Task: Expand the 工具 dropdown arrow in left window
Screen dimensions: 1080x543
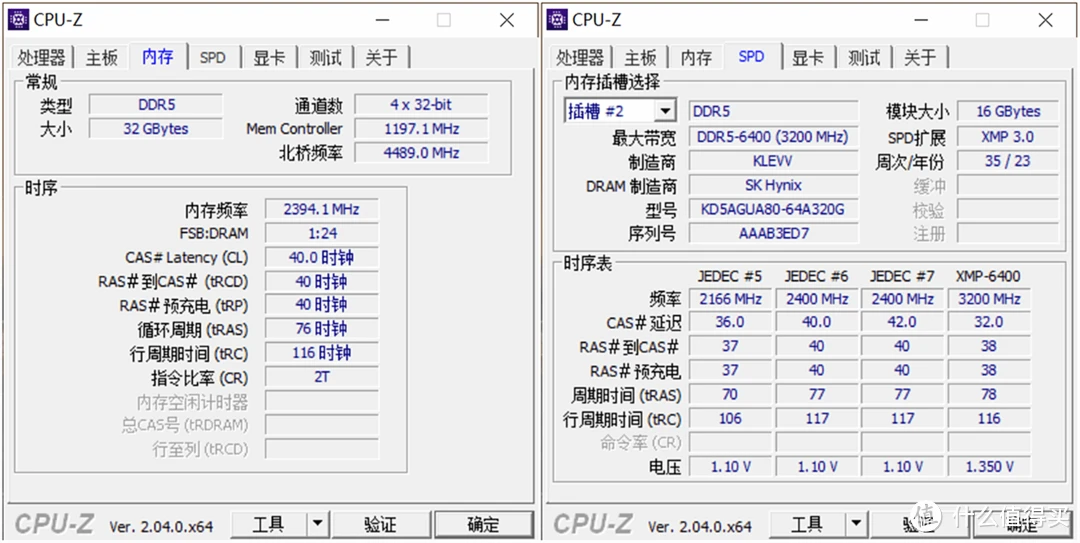Action: 317,525
